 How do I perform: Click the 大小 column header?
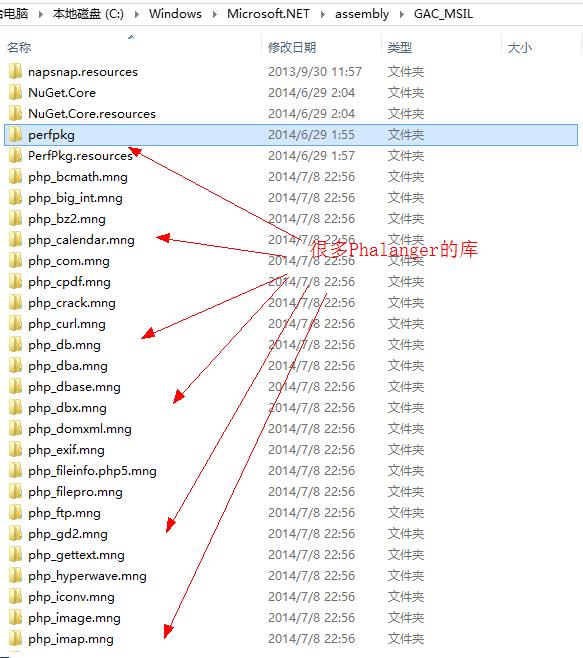(520, 47)
